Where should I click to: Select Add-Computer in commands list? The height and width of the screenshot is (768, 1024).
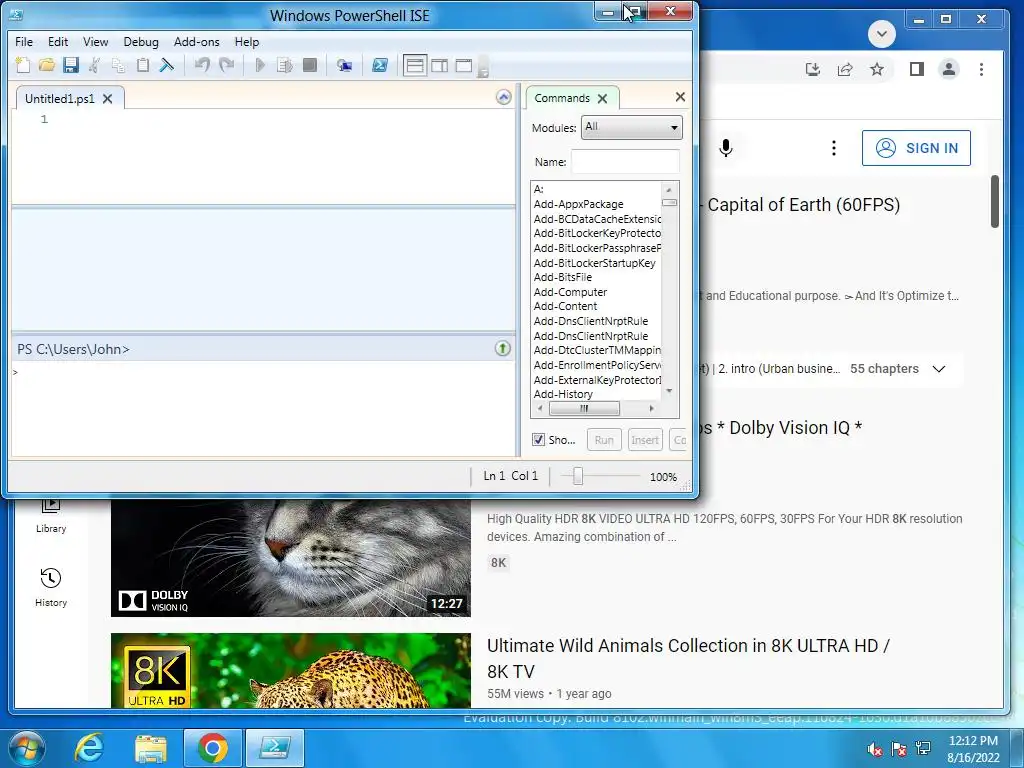pos(570,292)
